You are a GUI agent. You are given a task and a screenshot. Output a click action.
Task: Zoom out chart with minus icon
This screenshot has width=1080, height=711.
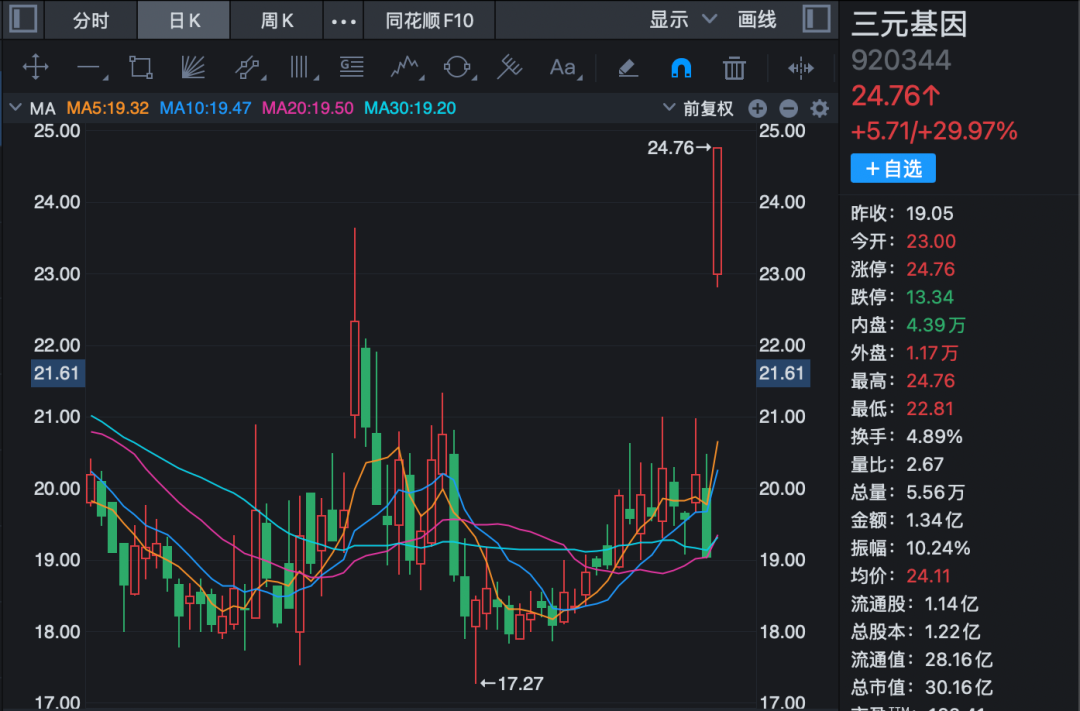click(x=789, y=108)
